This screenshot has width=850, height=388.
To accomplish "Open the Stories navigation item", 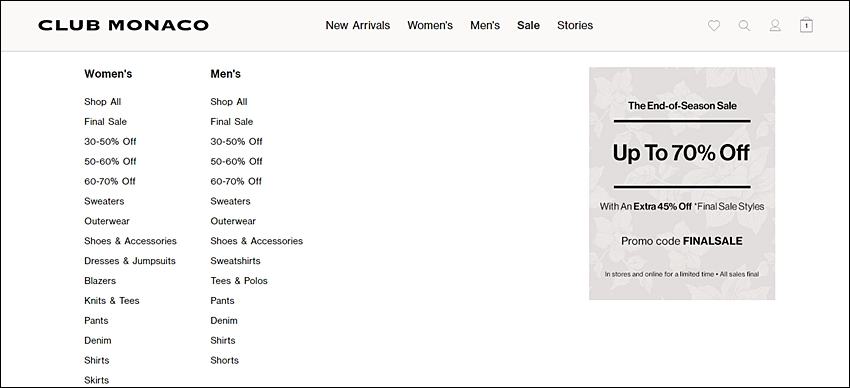I will 575,25.
